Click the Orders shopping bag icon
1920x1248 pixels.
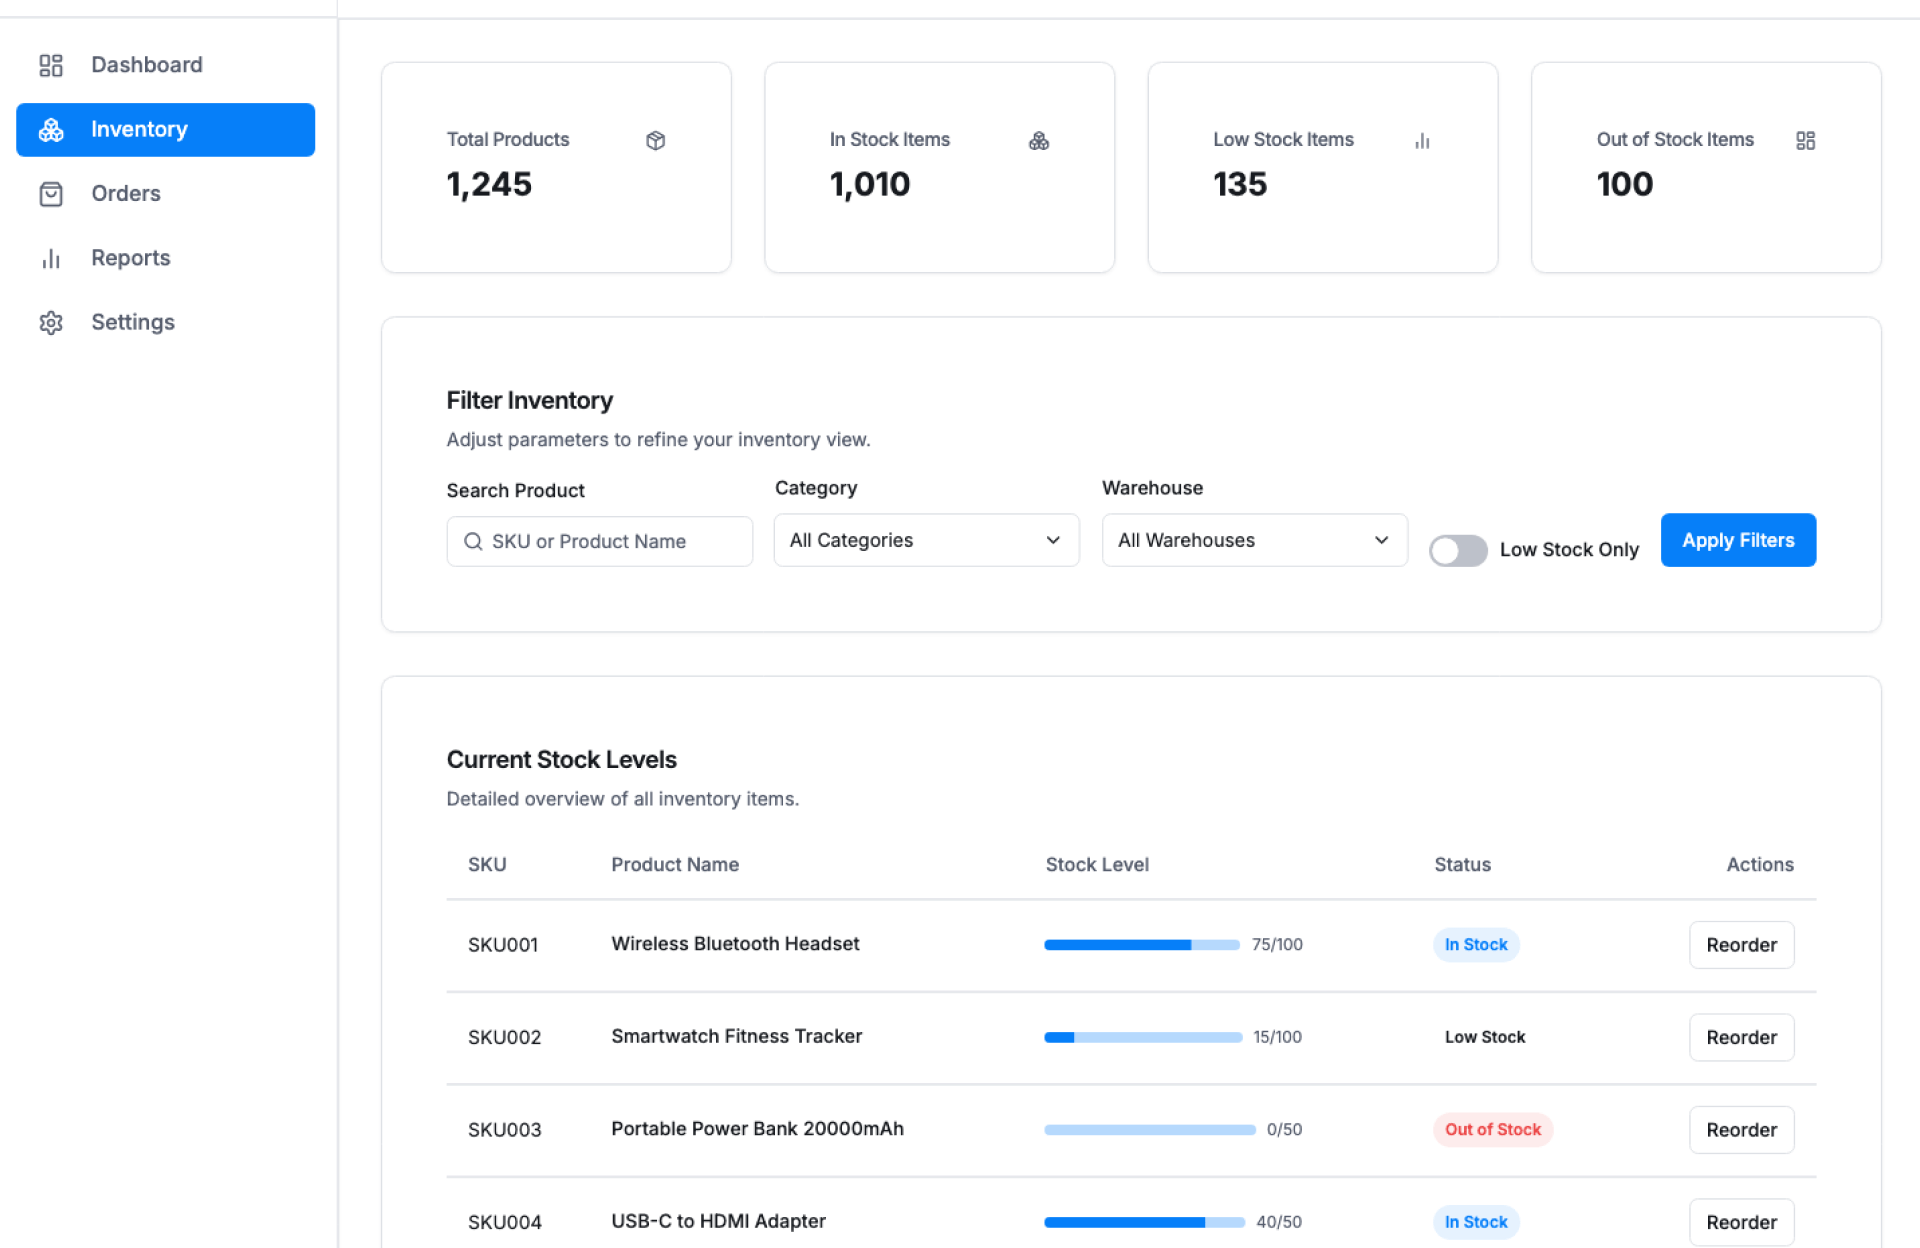click(51, 194)
